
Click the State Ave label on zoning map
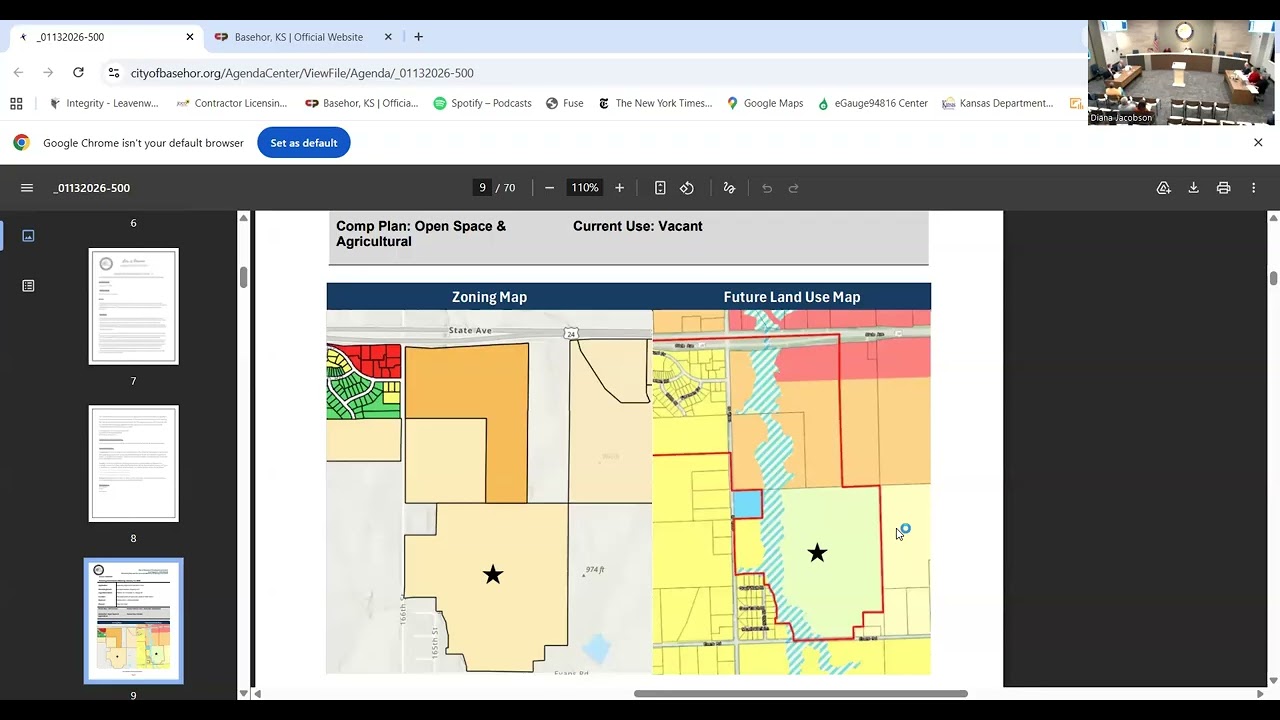coord(470,330)
